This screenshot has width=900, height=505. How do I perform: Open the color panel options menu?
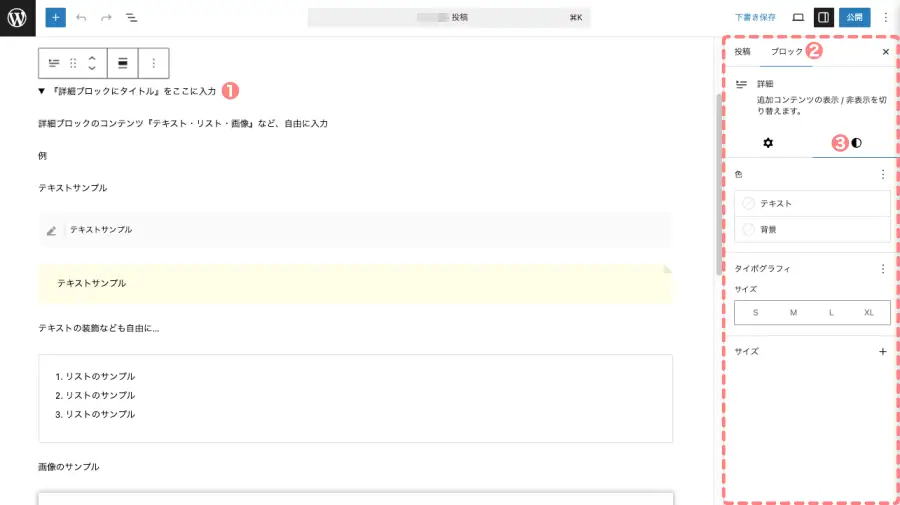pyautogui.click(x=882, y=174)
